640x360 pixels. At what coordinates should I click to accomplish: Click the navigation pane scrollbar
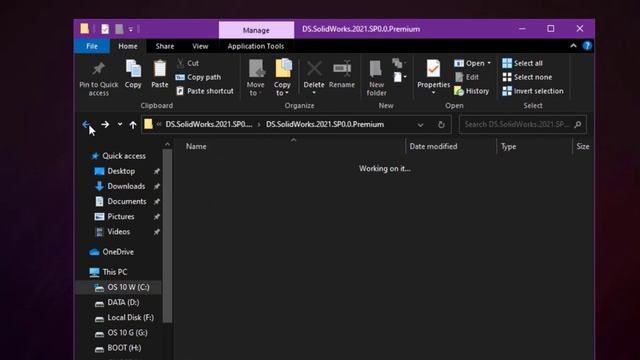[x=167, y=235]
